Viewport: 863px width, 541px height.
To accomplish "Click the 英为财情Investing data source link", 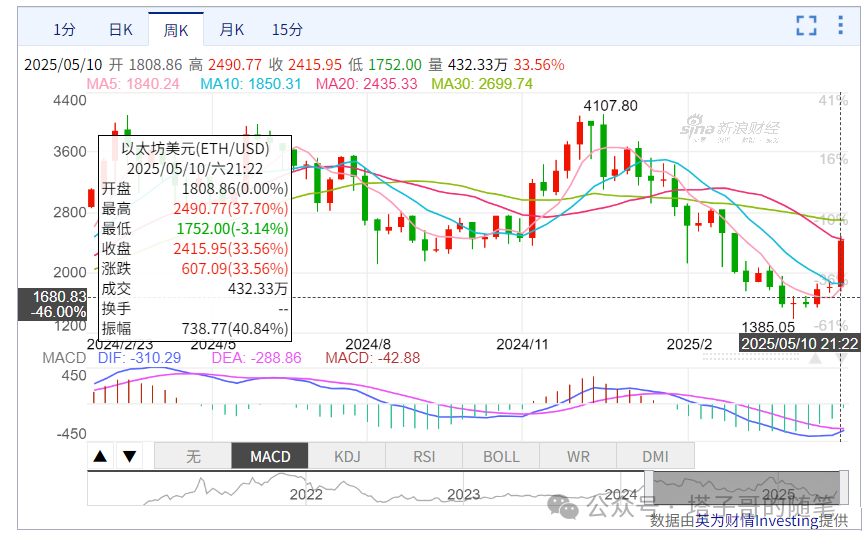I will click(x=757, y=520).
